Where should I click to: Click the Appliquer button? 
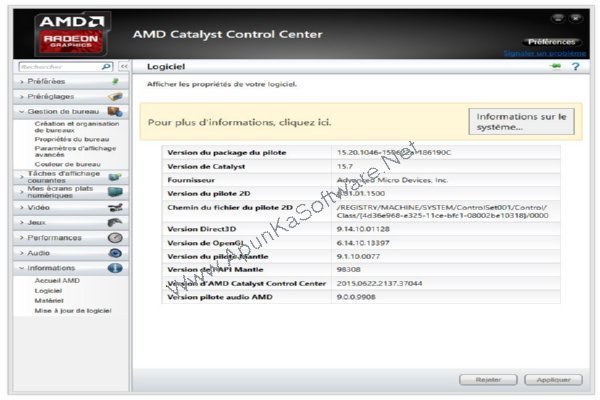pyautogui.click(x=553, y=380)
